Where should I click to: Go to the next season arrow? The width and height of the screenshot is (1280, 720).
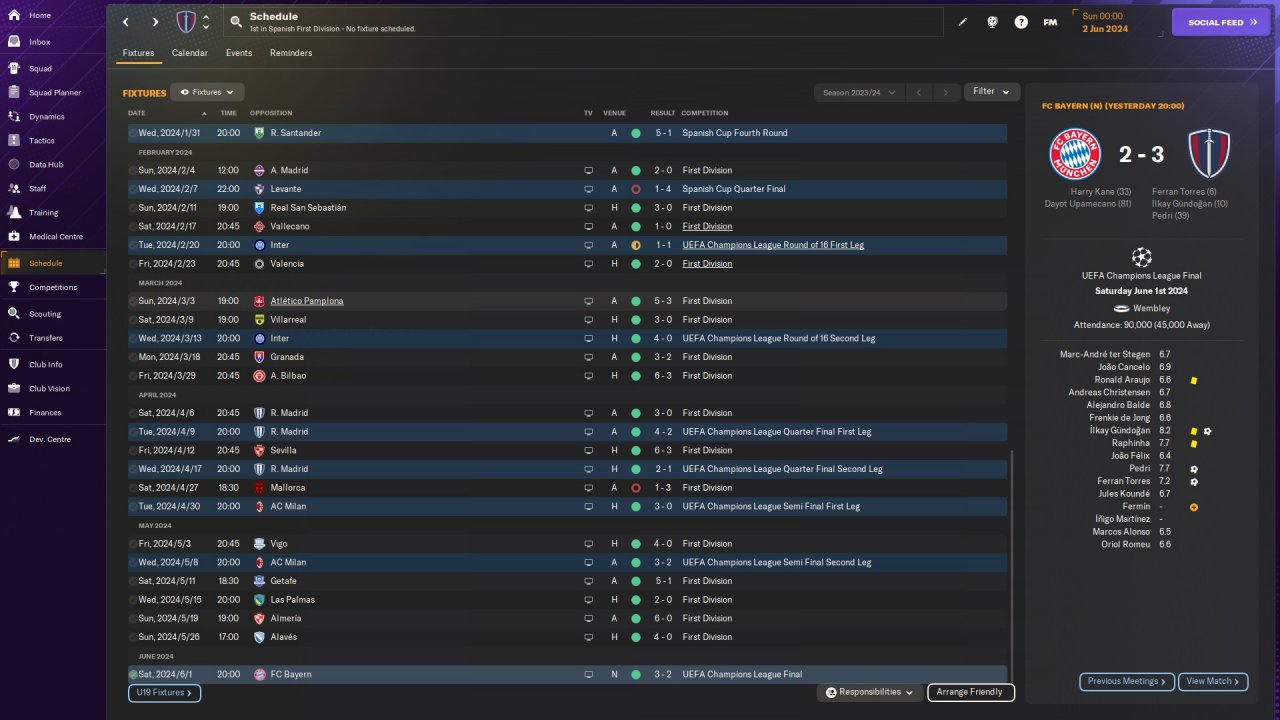pyautogui.click(x=945, y=92)
